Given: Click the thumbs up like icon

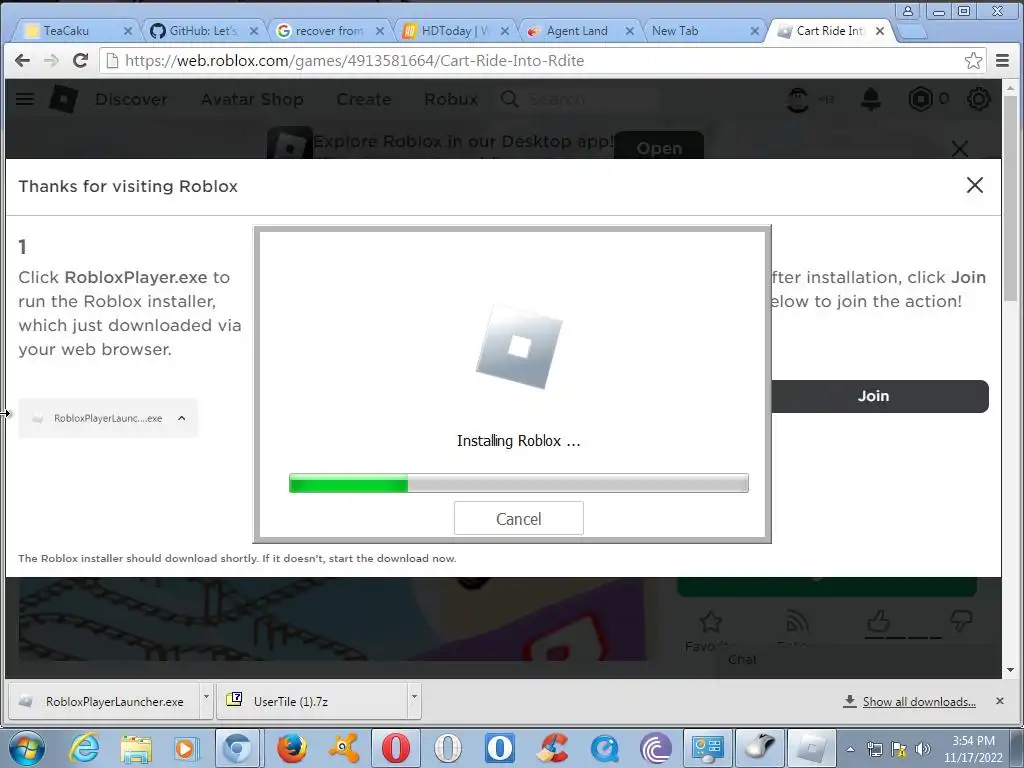Looking at the screenshot, I should 879,620.
